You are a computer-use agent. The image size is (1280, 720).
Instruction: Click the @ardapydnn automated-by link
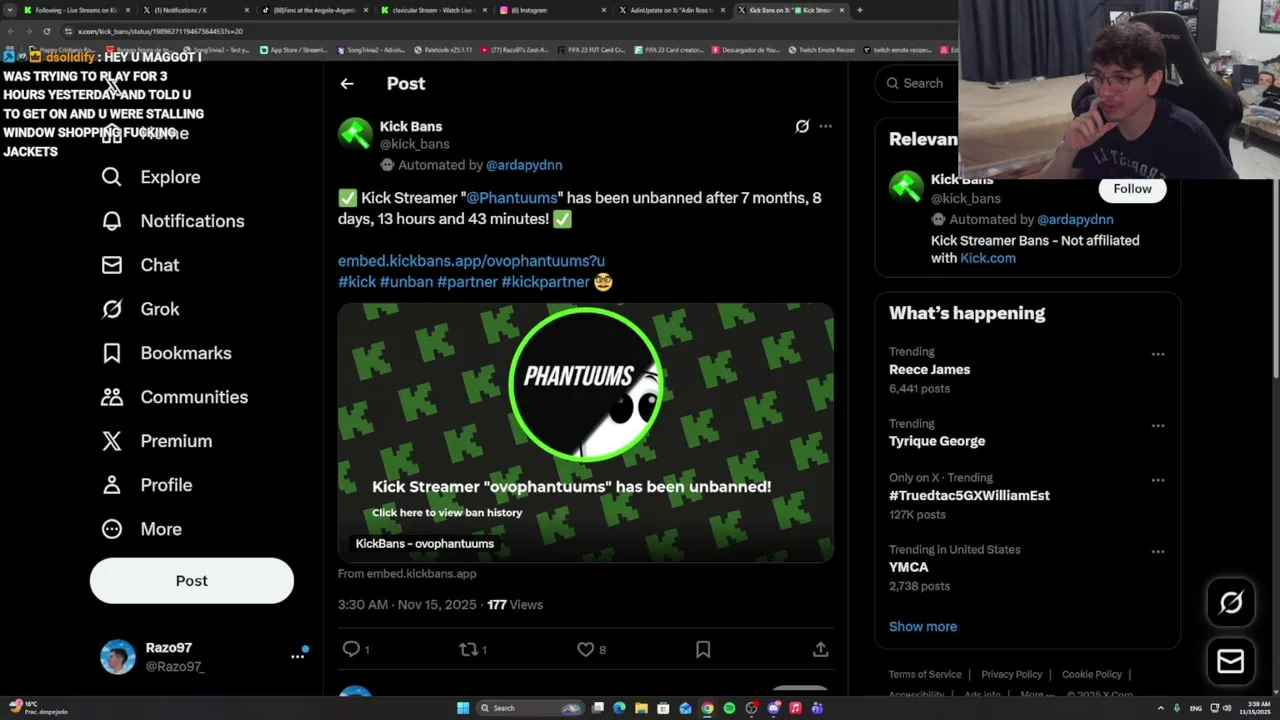click(524, 165)
